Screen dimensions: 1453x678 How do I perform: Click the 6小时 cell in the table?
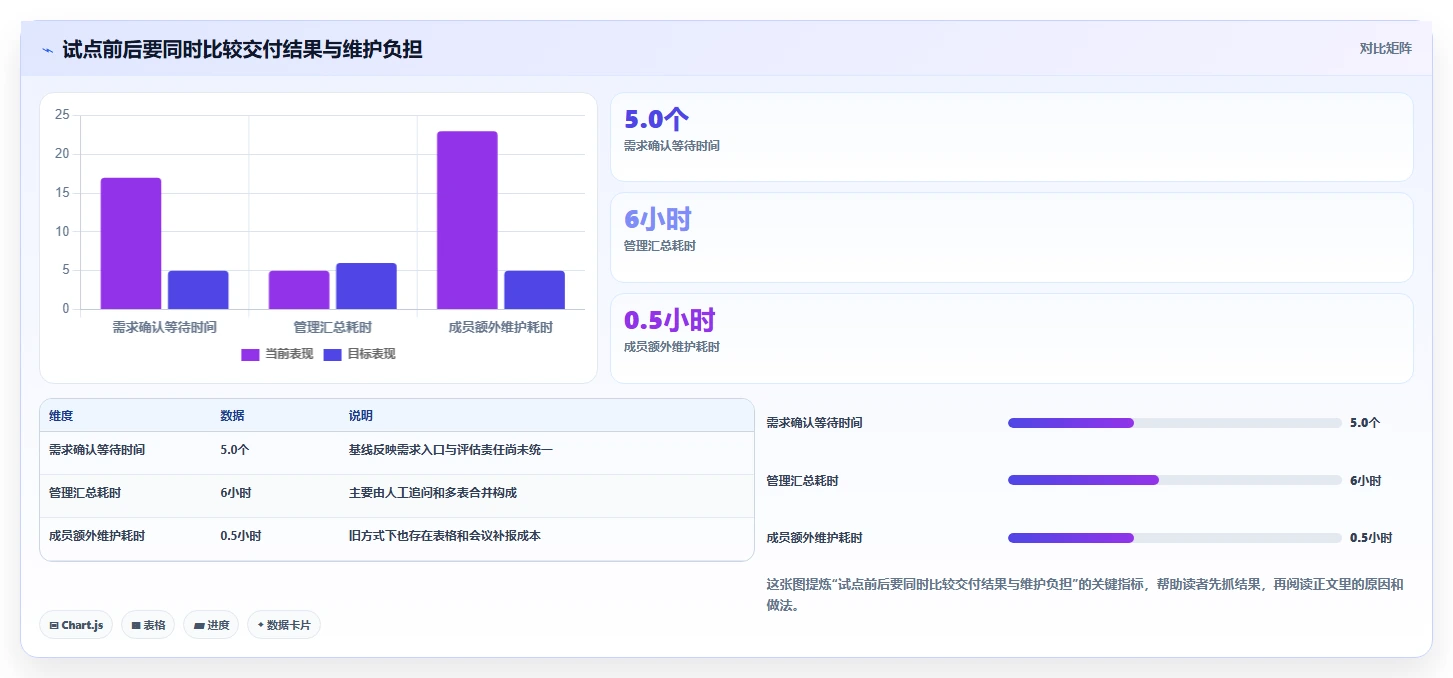[x=236, y=493]
